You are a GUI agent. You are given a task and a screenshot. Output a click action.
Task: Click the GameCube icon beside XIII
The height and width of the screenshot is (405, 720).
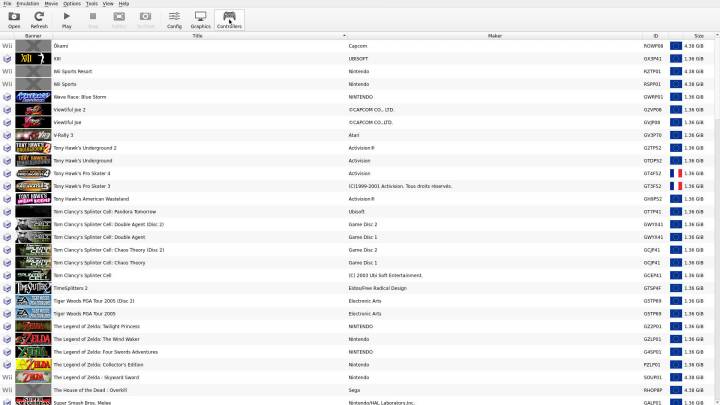coord(7,59)
